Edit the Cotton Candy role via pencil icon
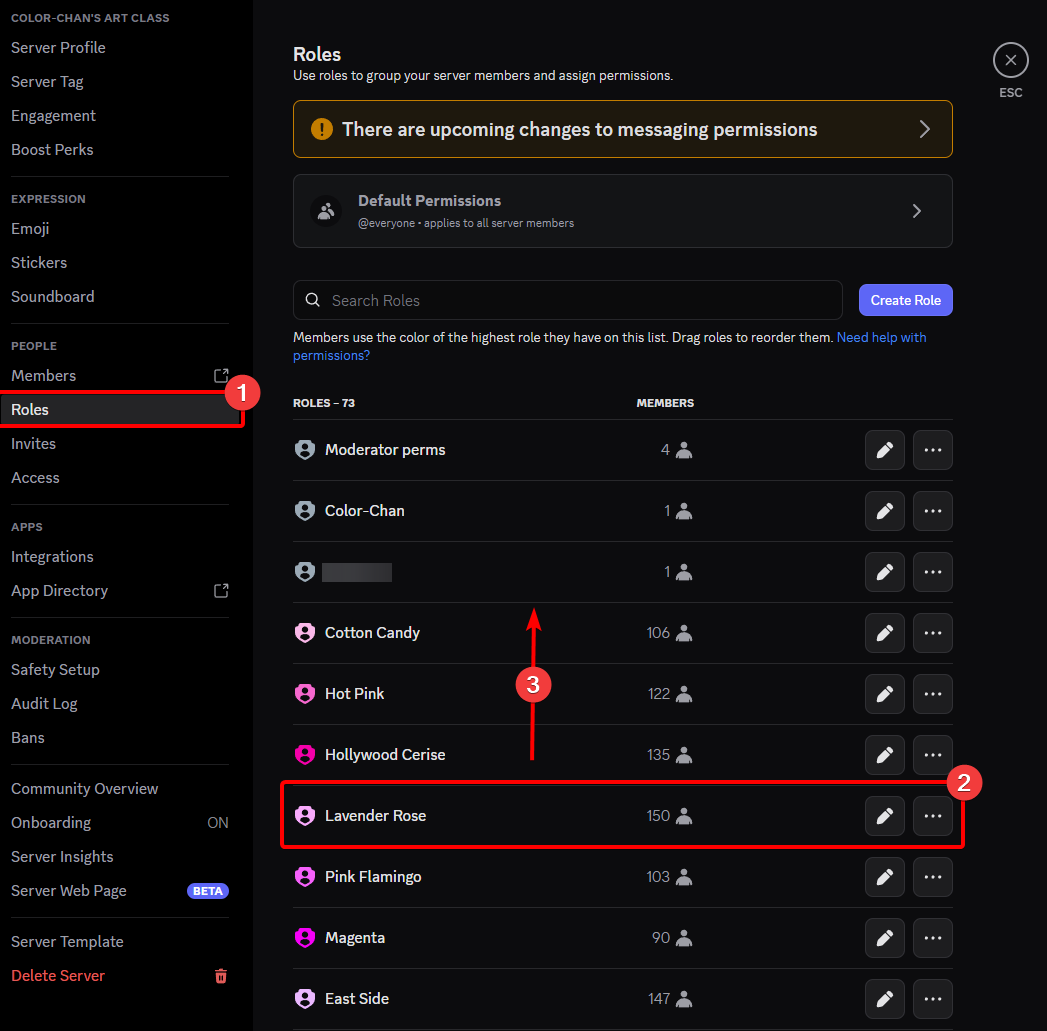Screen dimensions: 1047x1031 click(884, 633)
